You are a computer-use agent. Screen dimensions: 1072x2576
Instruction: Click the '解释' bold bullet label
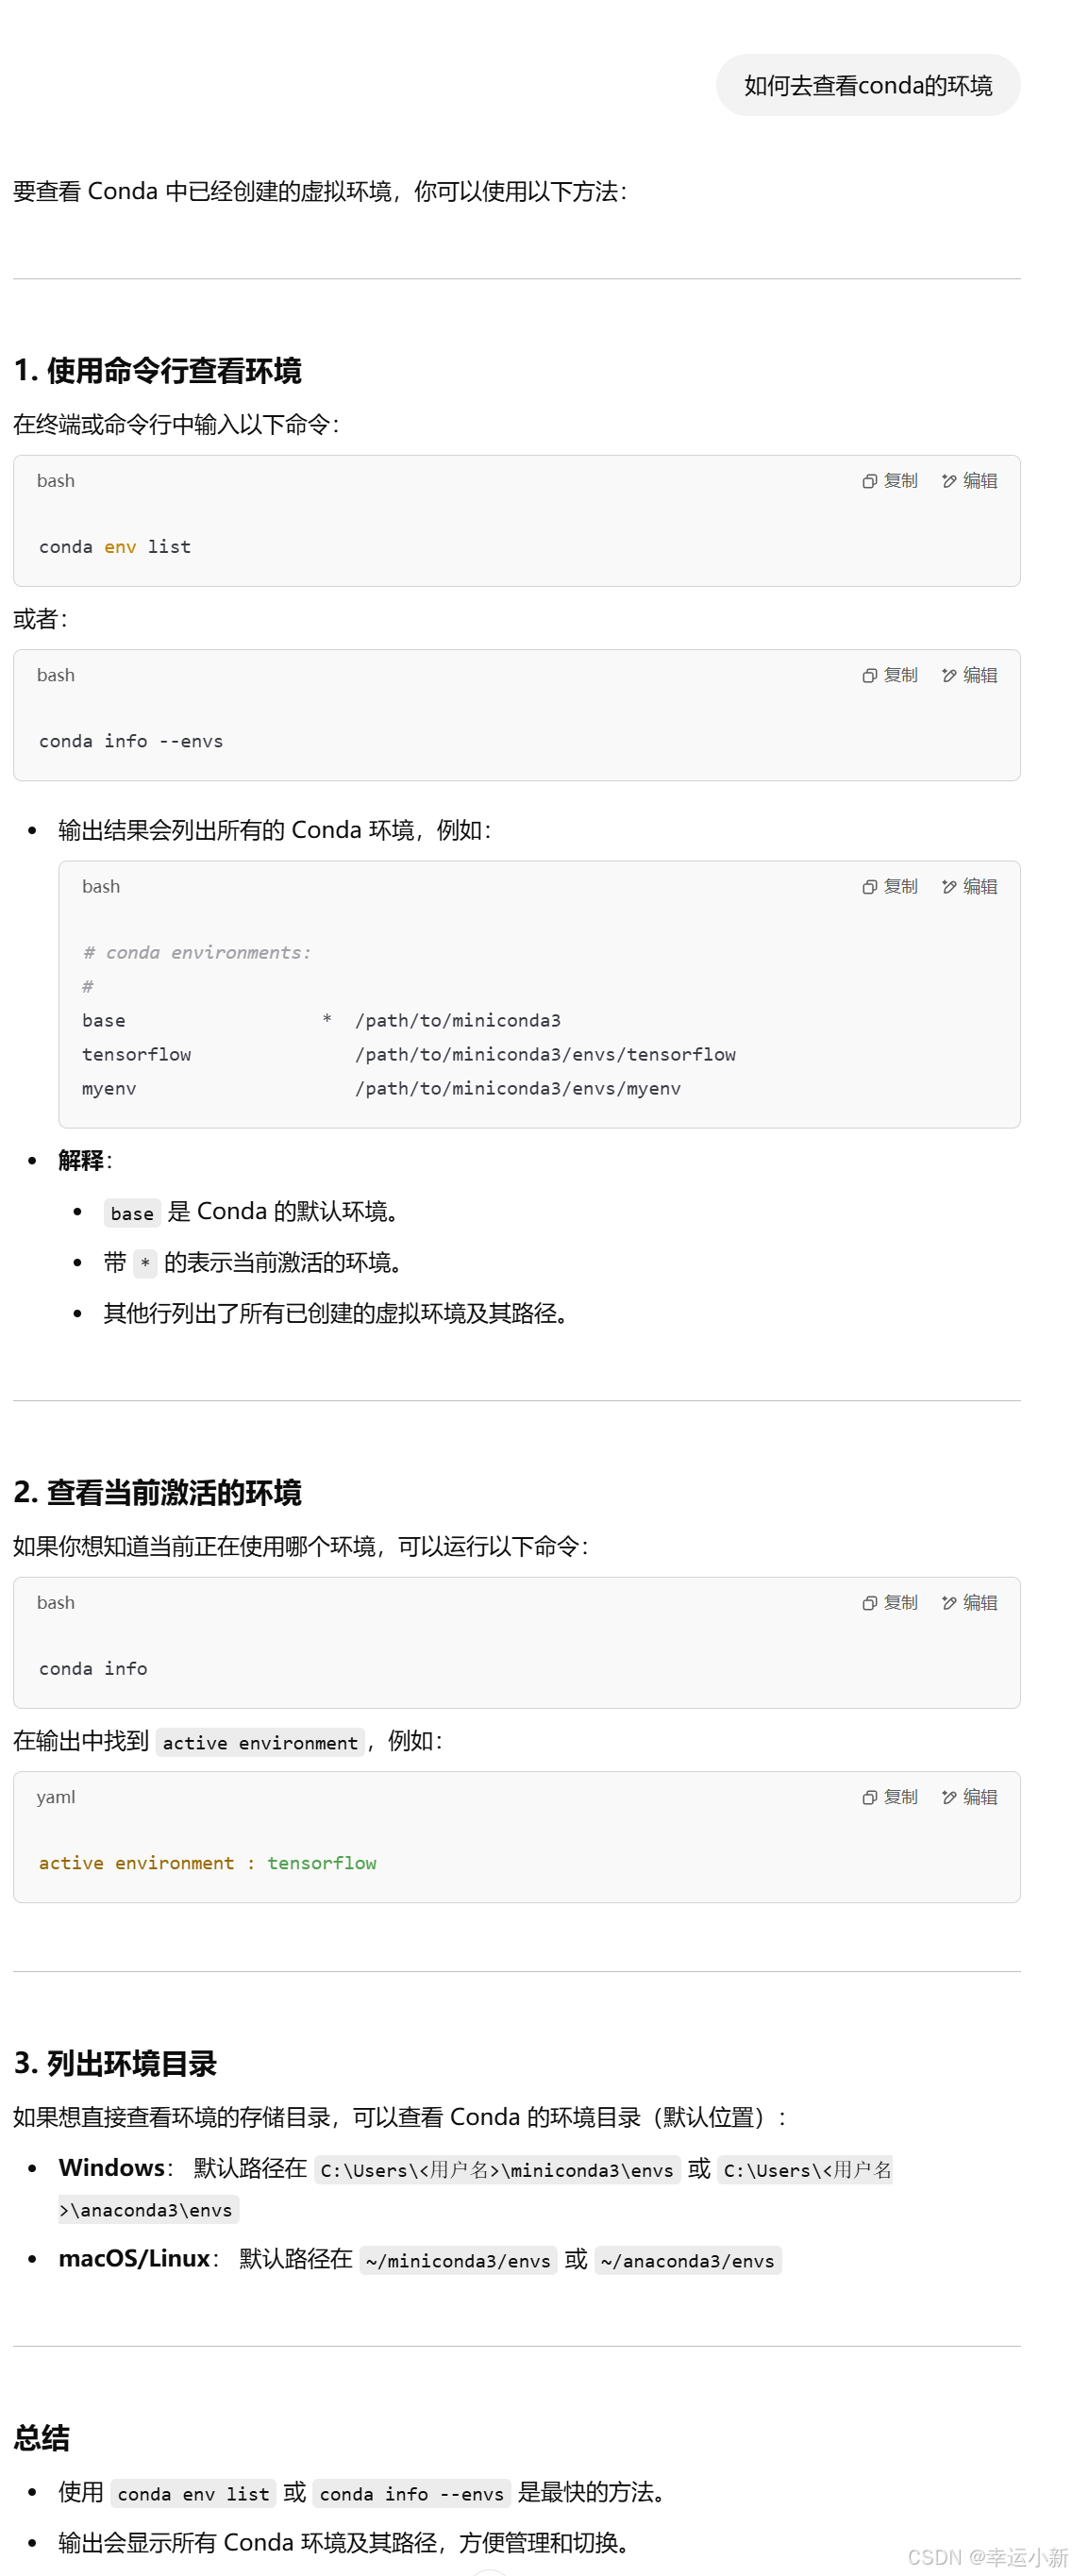click(x=81, y=1160)
